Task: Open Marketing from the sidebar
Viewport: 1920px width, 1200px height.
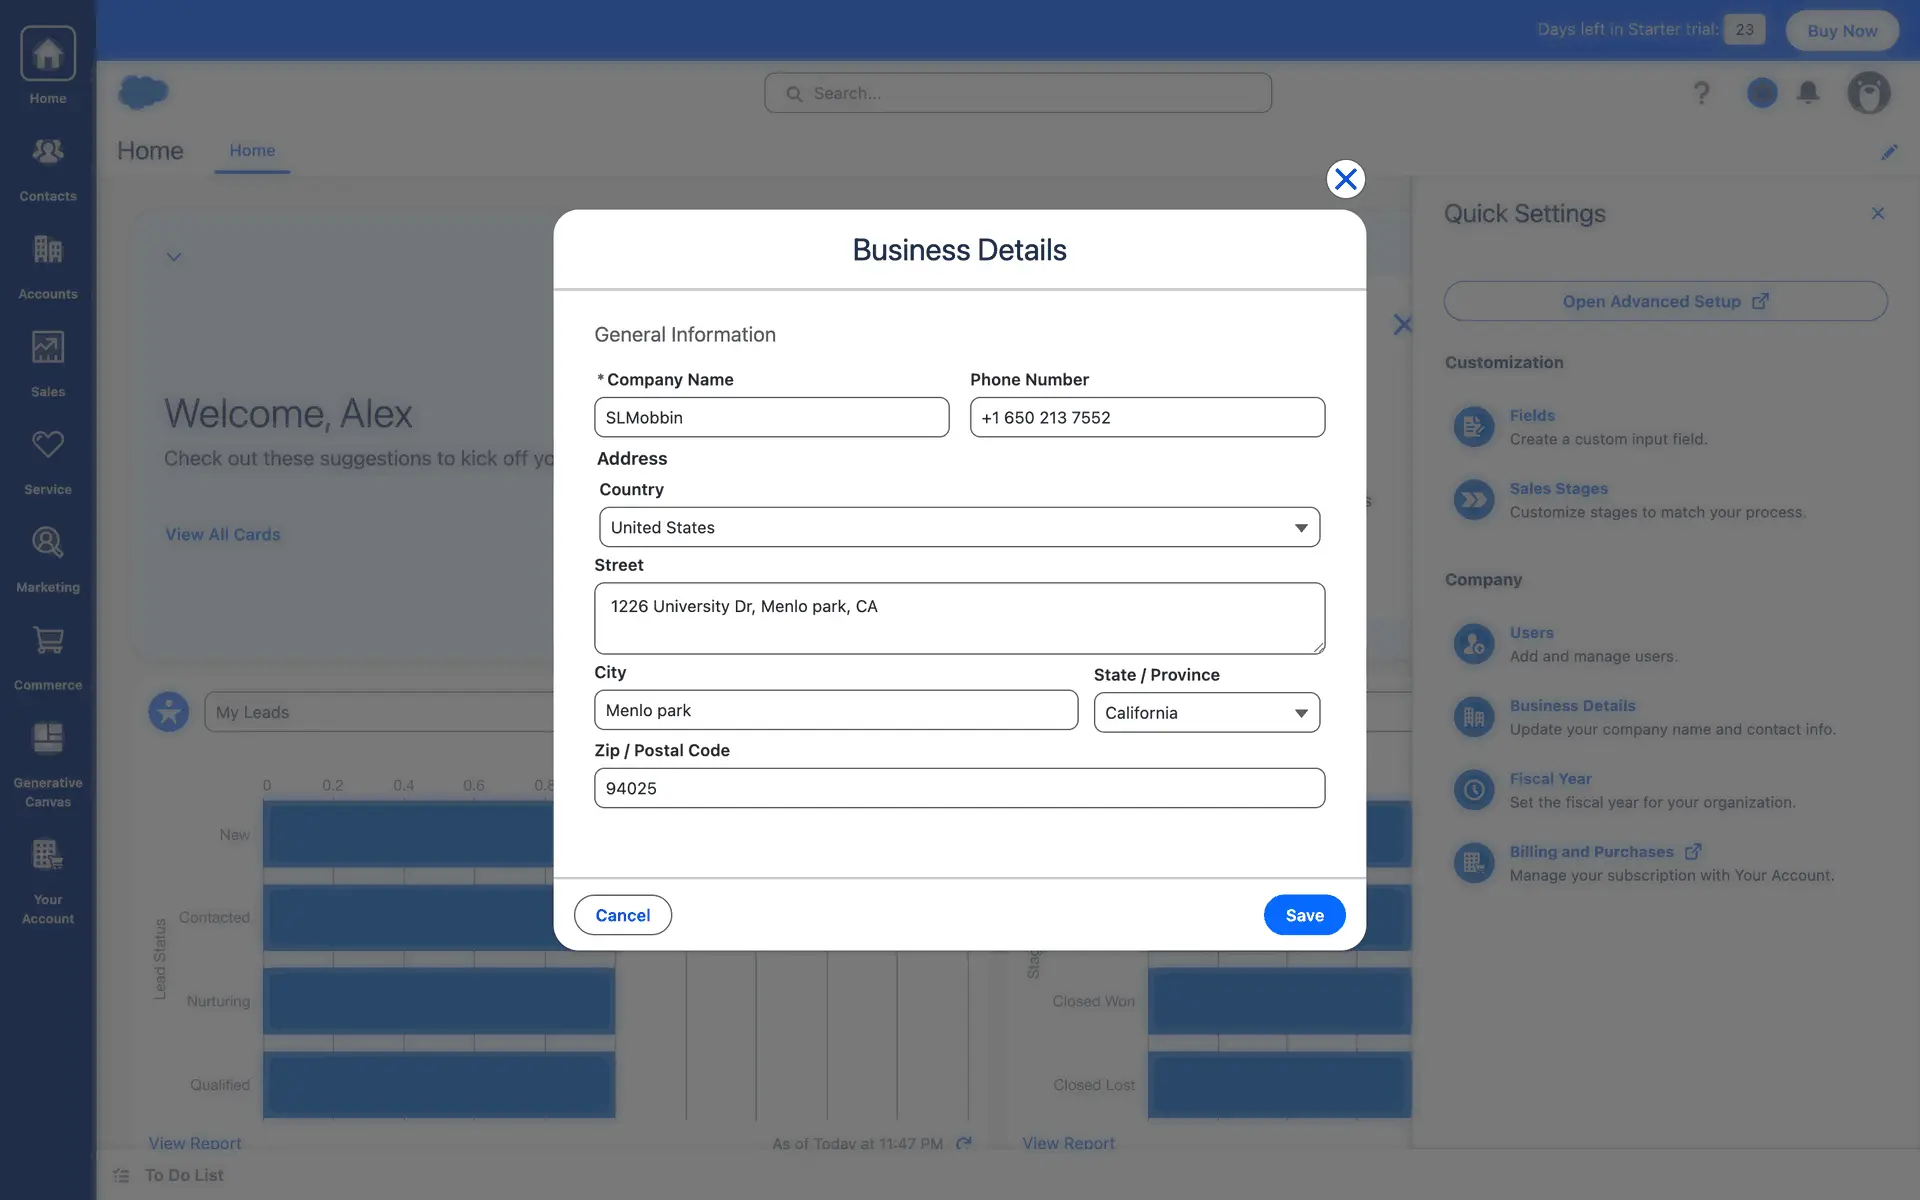Action: [47, 557]
